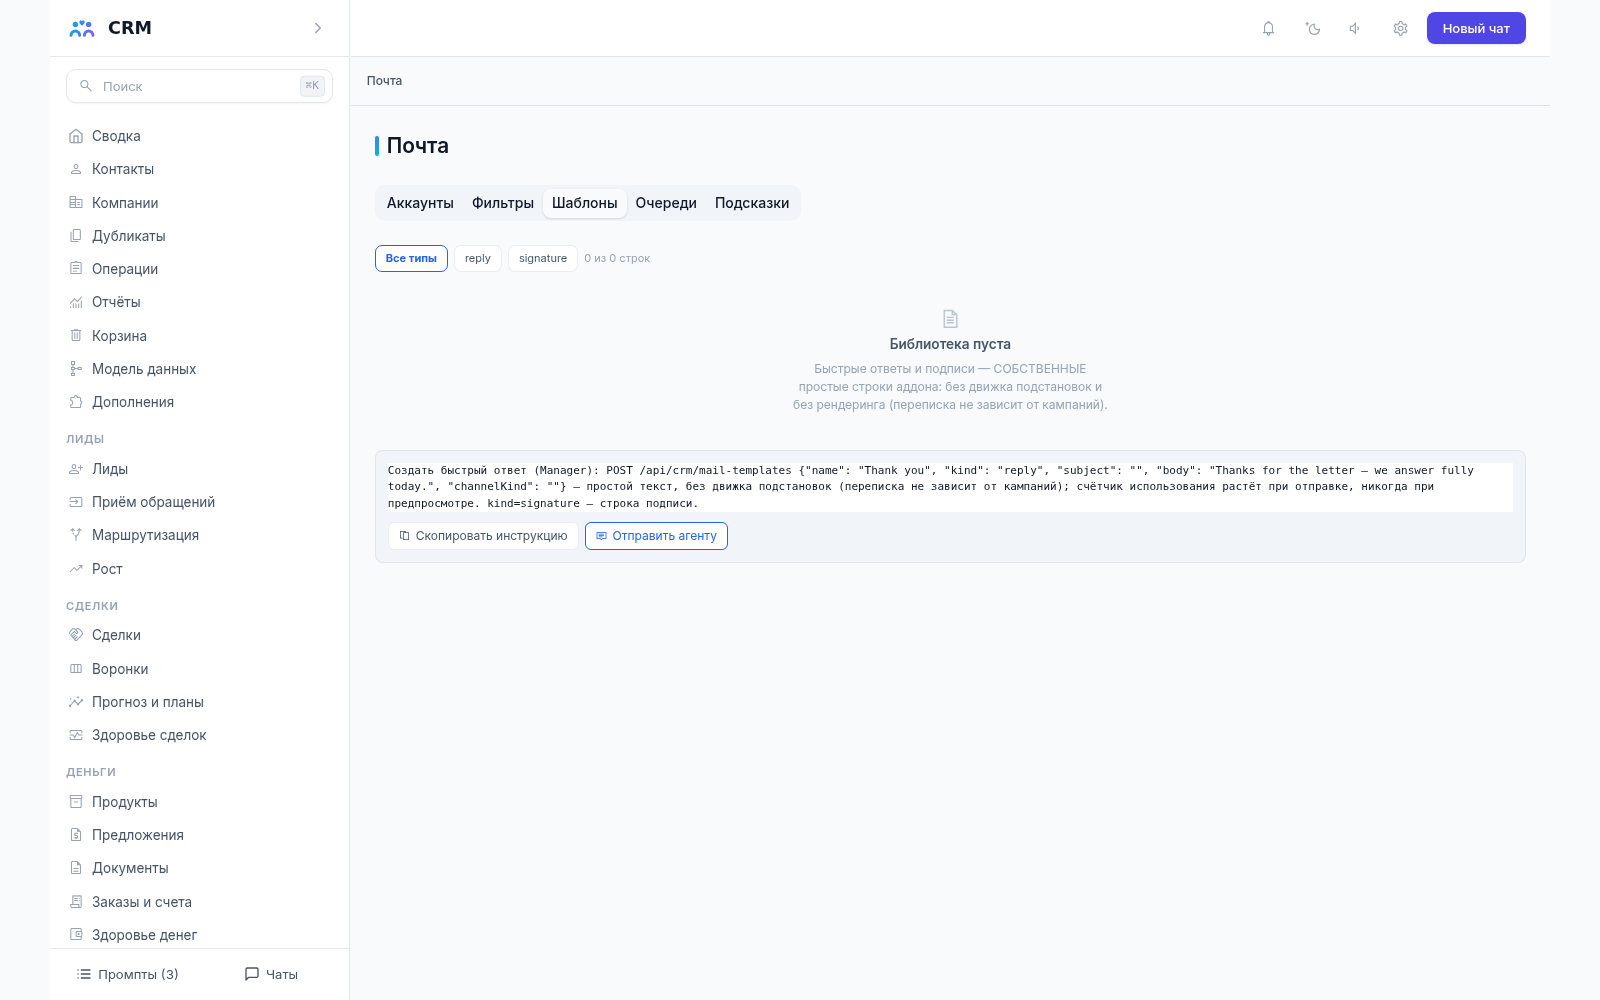Open Промпты (3) list

point(128,974)
